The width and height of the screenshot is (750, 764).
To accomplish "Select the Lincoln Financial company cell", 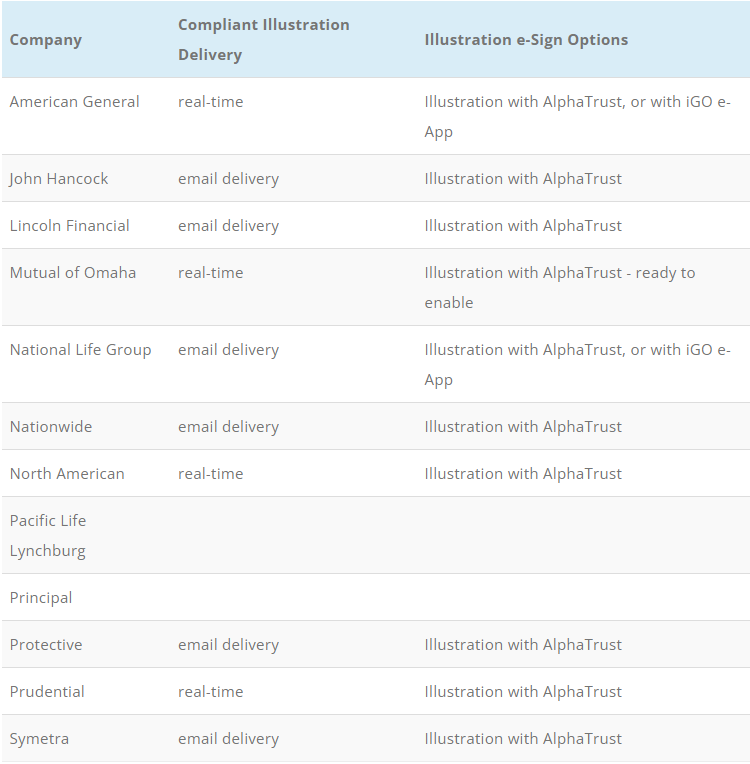I will coord(70,226).
